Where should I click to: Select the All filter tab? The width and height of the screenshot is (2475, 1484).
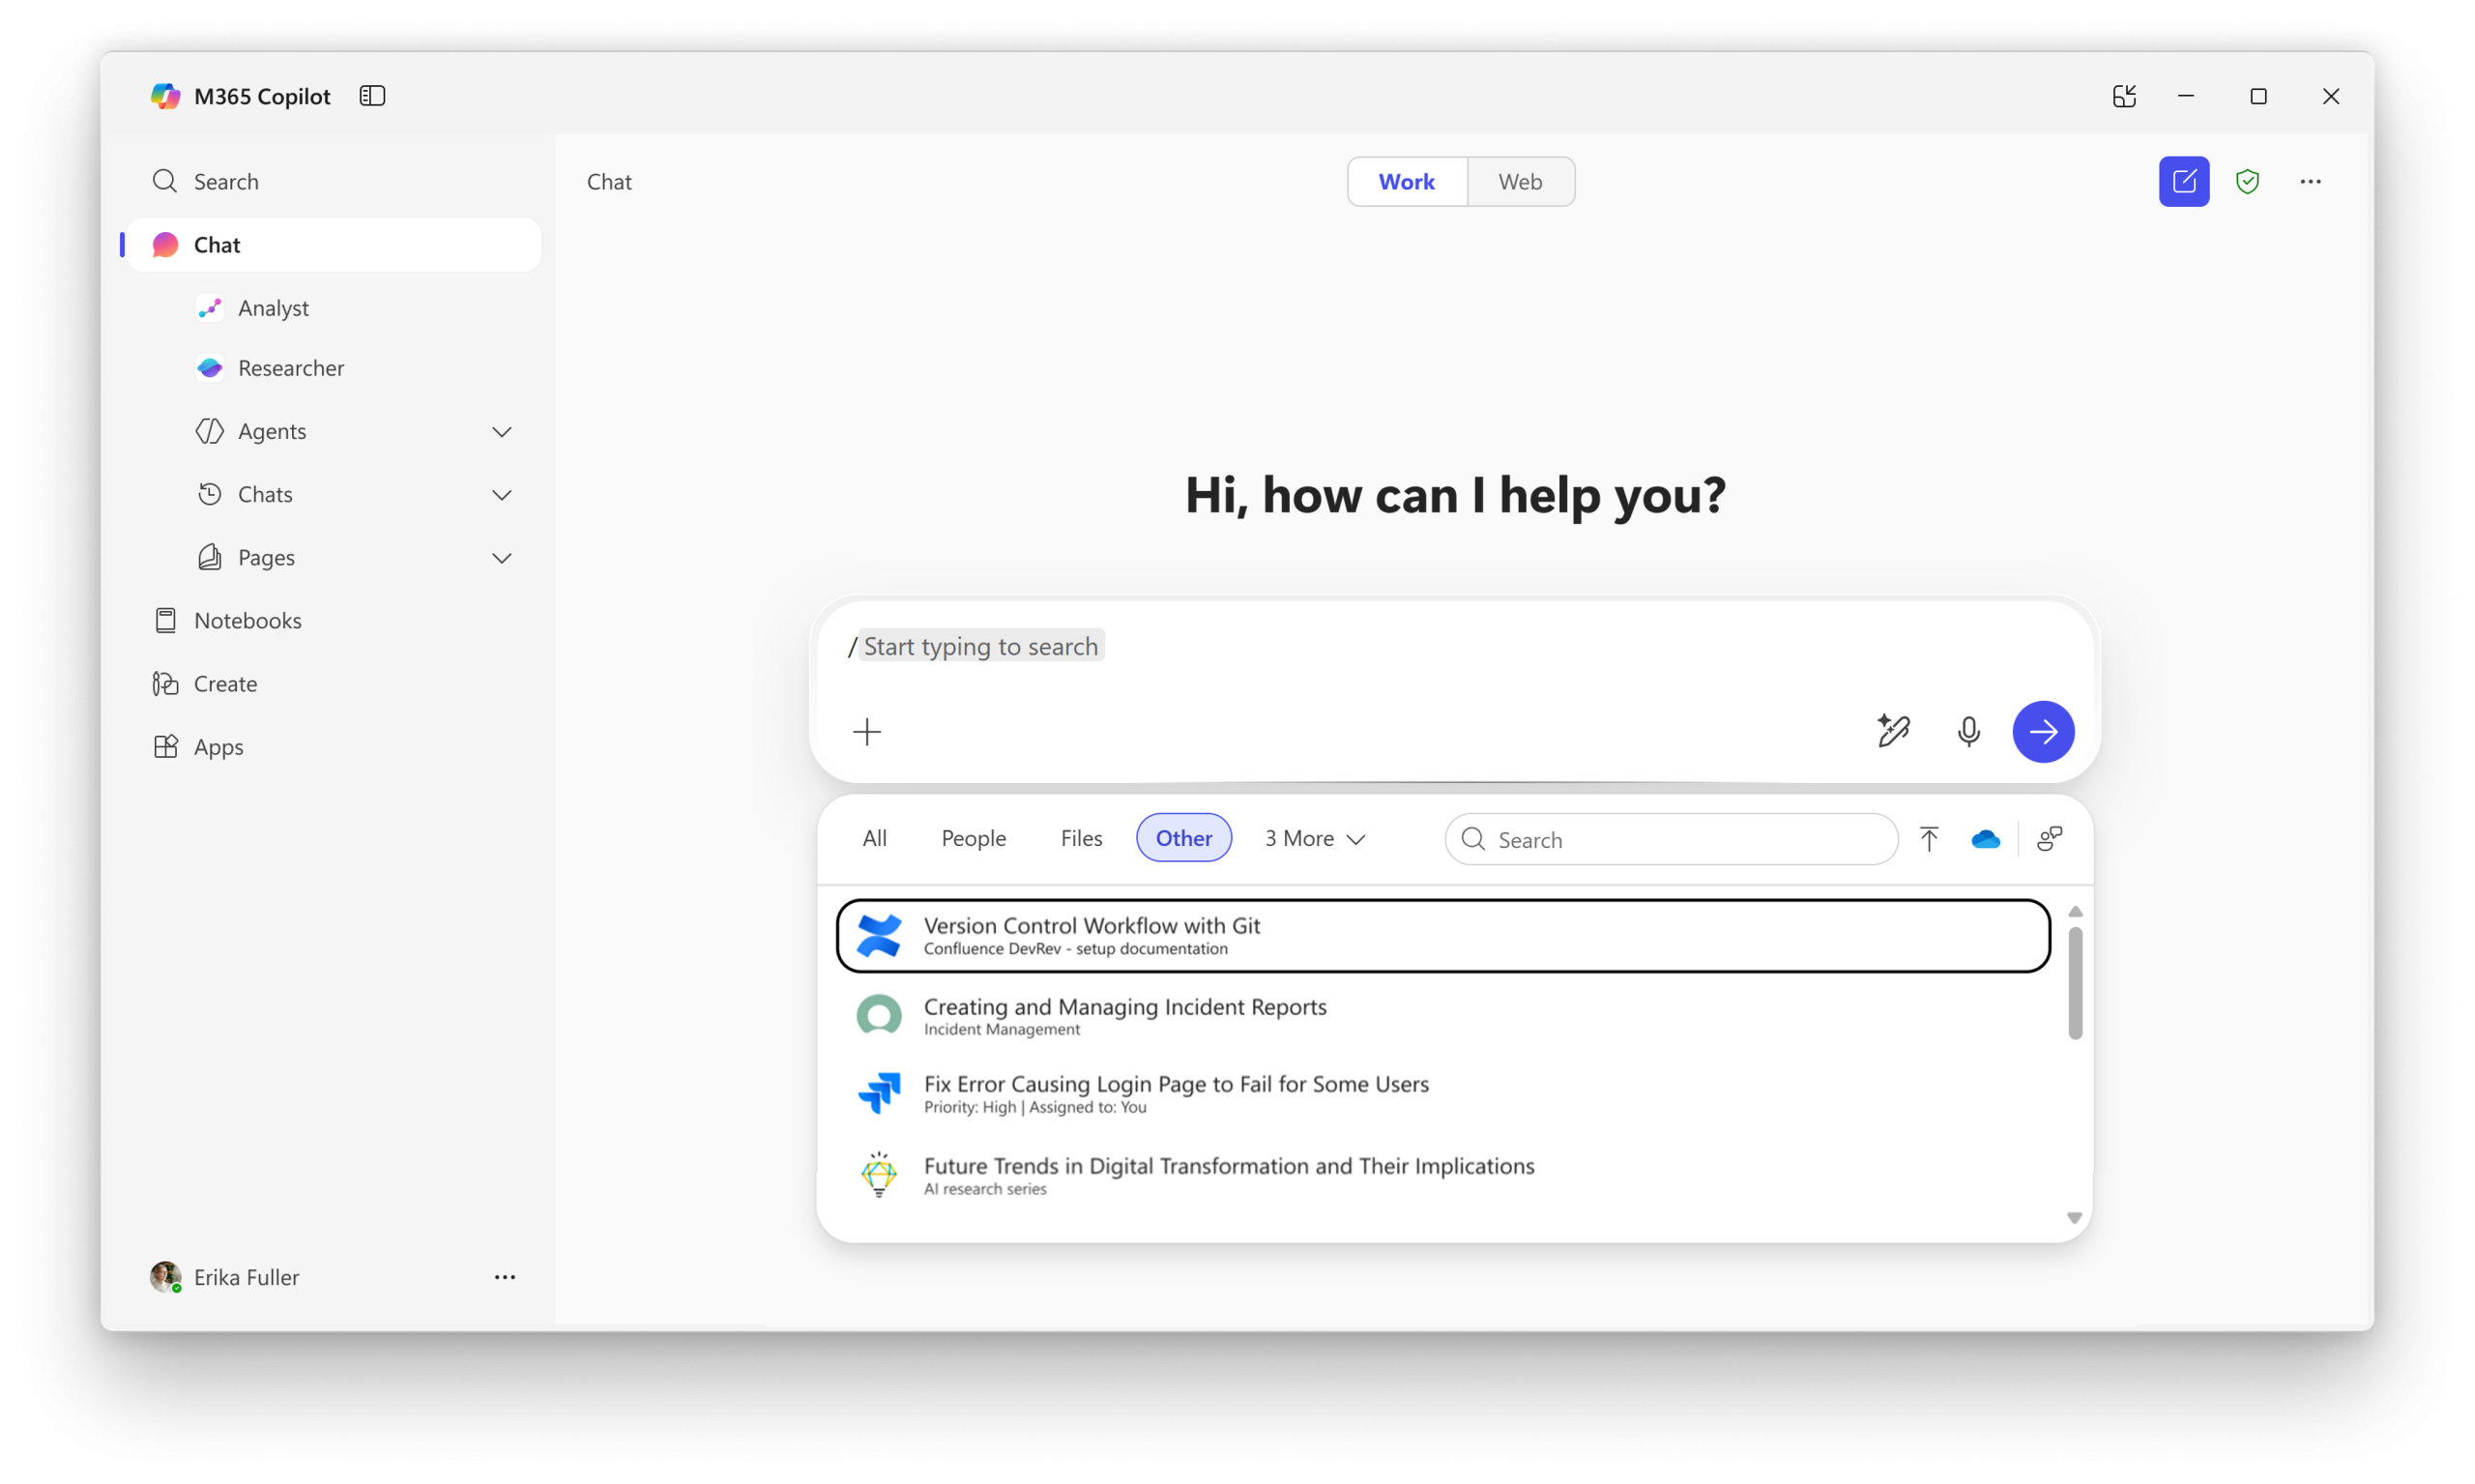pyautogui.click(x=874, y=838)
